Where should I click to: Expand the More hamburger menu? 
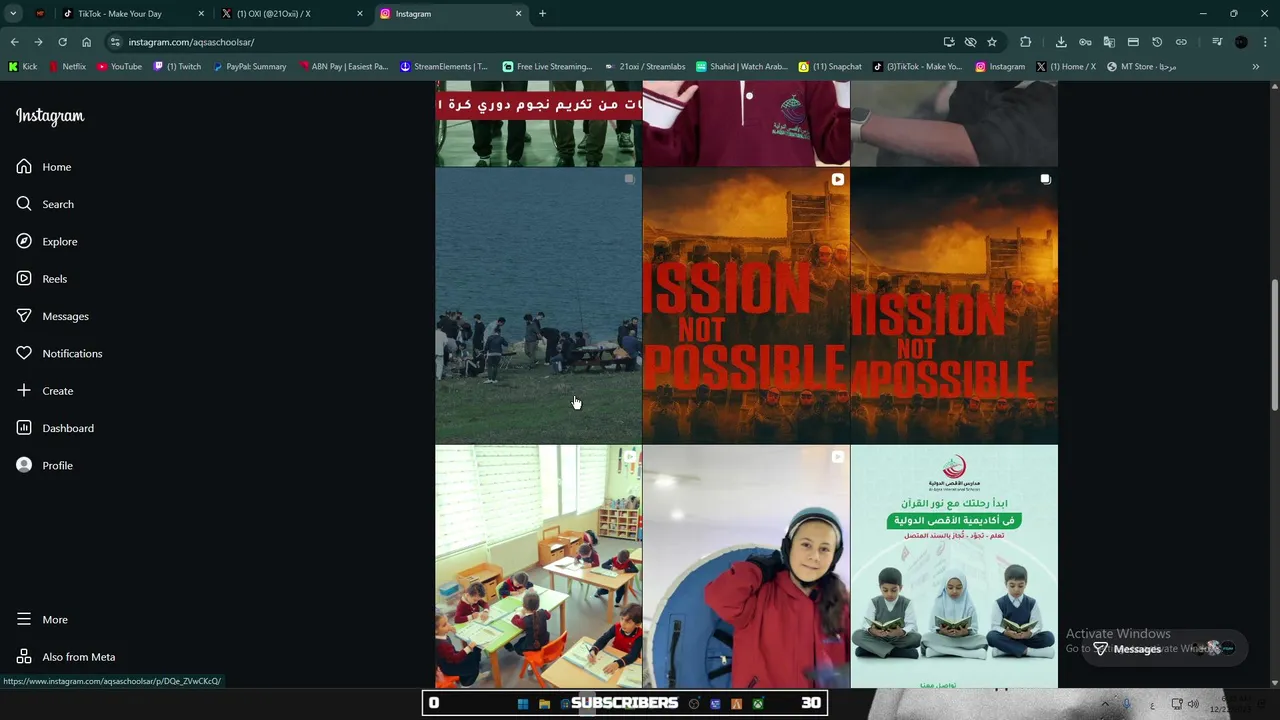(42, 619)
